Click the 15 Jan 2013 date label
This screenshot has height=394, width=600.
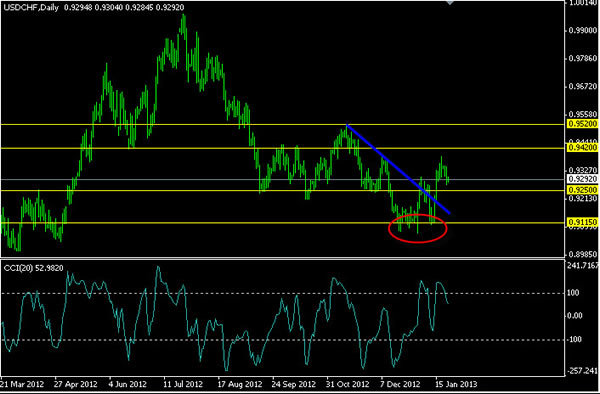pos(456,384)
